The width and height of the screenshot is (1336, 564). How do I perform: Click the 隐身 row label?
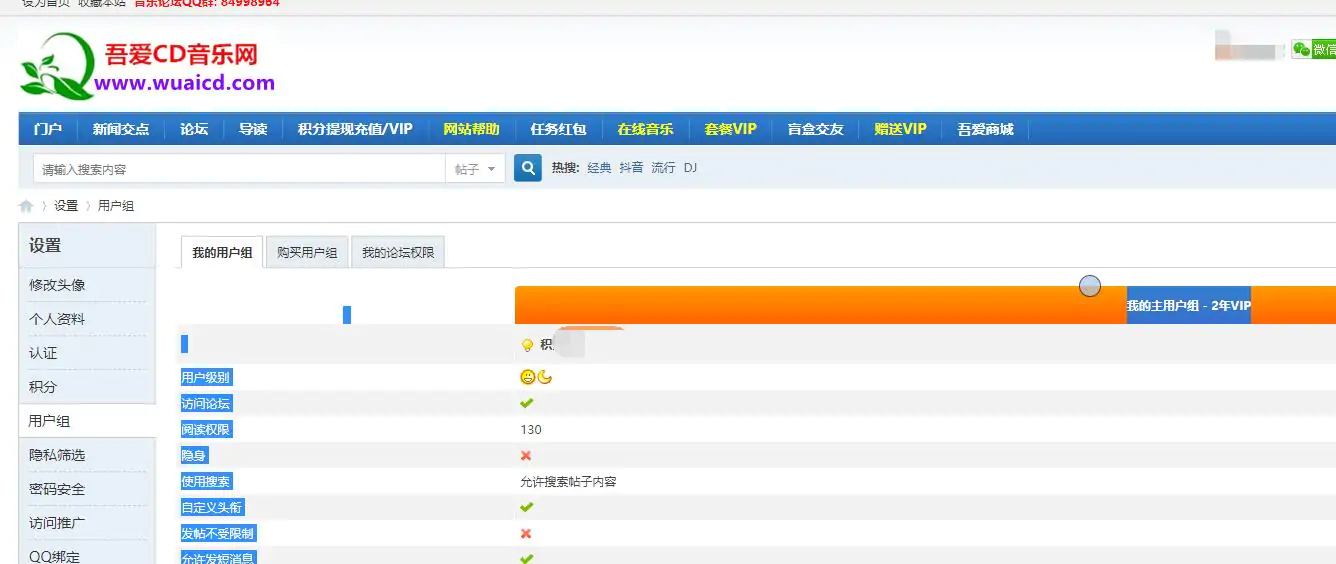(x=193, y=455)
